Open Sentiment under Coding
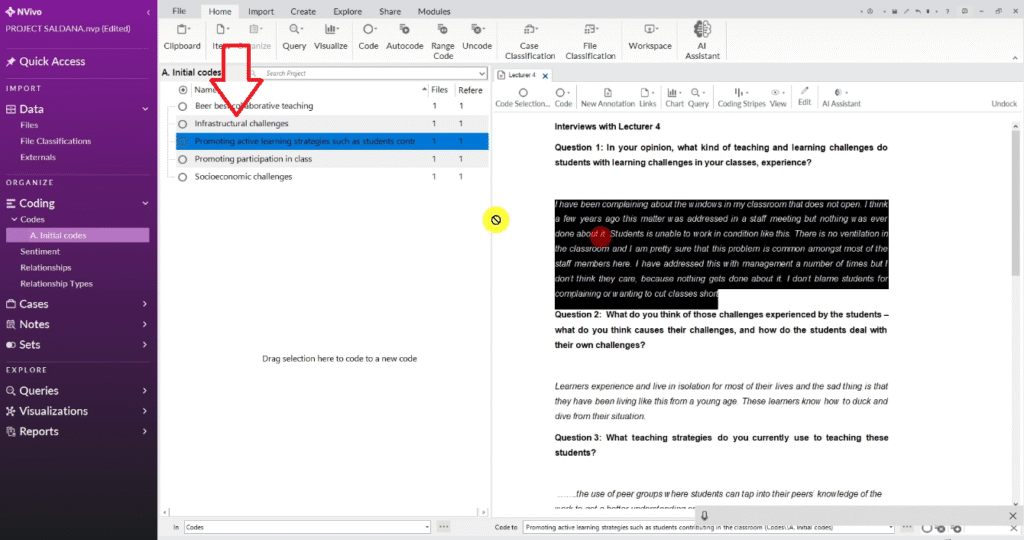 [40, 252]
